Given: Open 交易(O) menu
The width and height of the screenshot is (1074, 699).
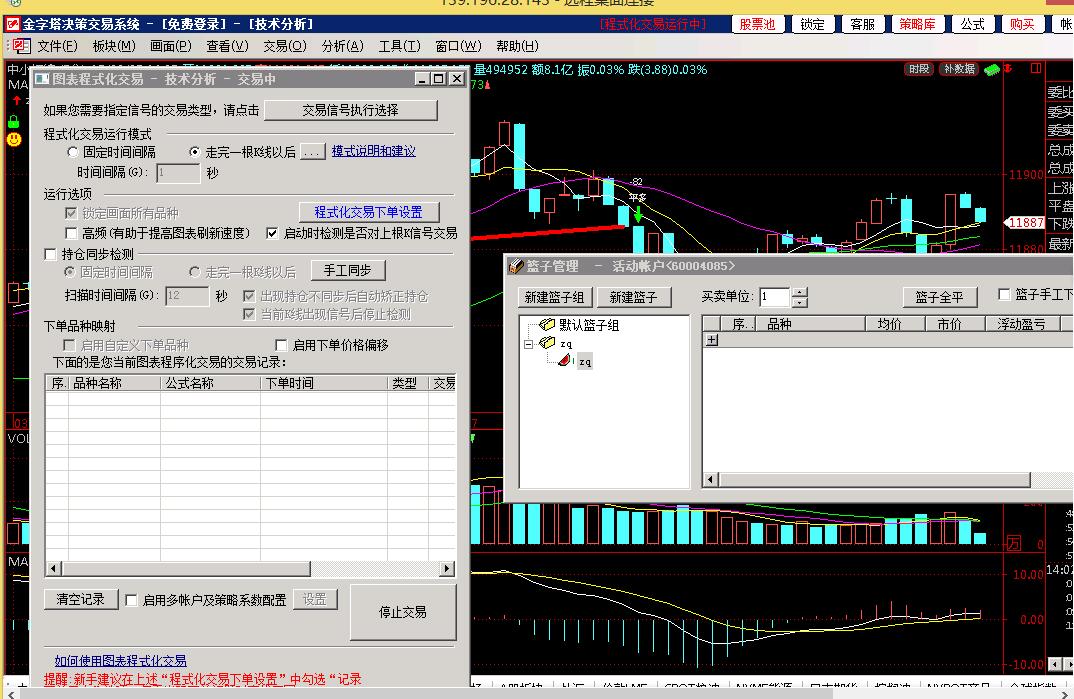Looking at the screenshot, I should 285,46.
